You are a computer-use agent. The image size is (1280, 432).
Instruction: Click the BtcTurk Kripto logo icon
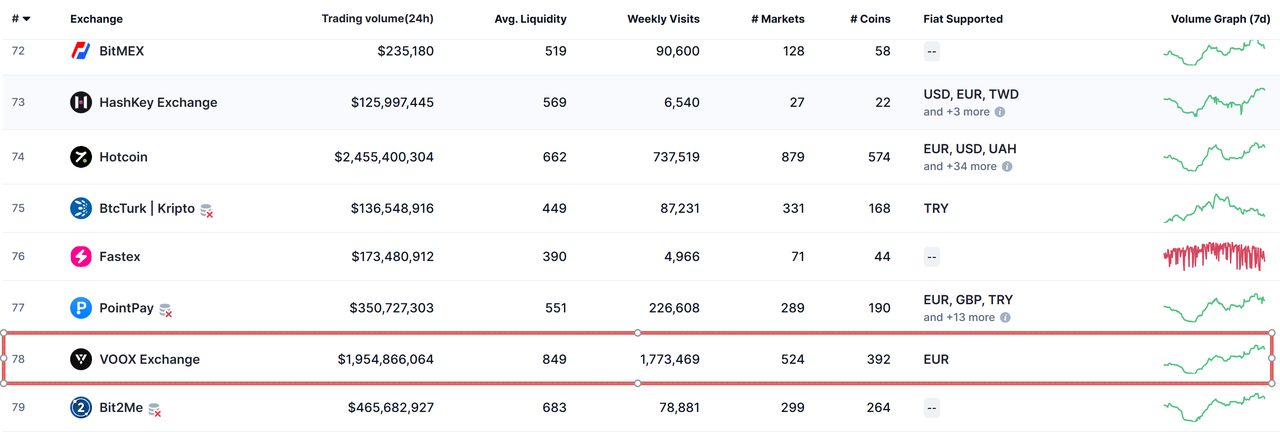[81, 208]
